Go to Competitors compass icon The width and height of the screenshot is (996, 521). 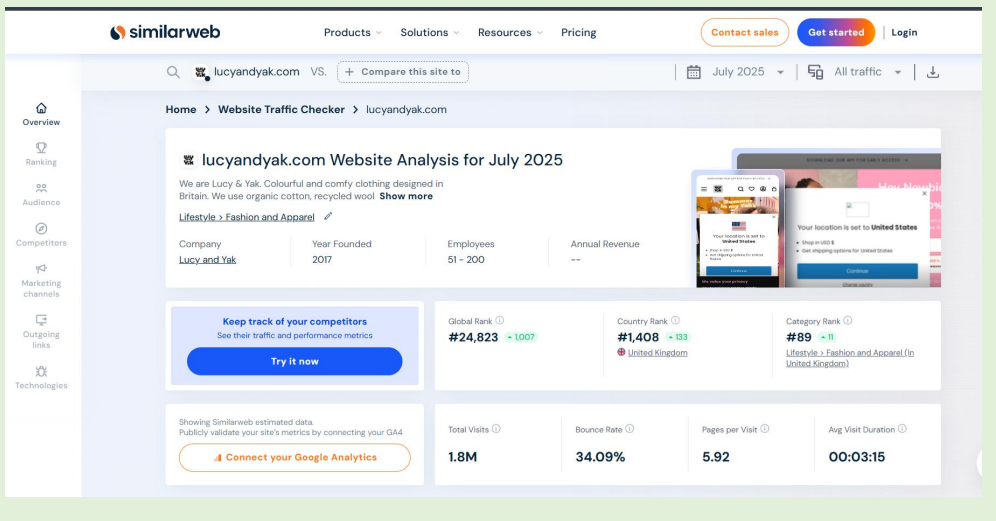(x=41, y=229)
